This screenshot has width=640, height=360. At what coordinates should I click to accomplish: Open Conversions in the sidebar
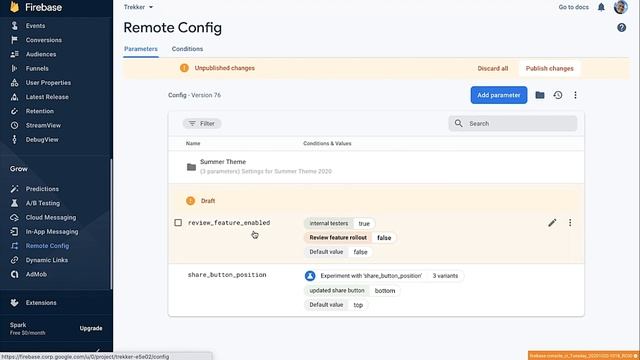click(x=44, y=40)
